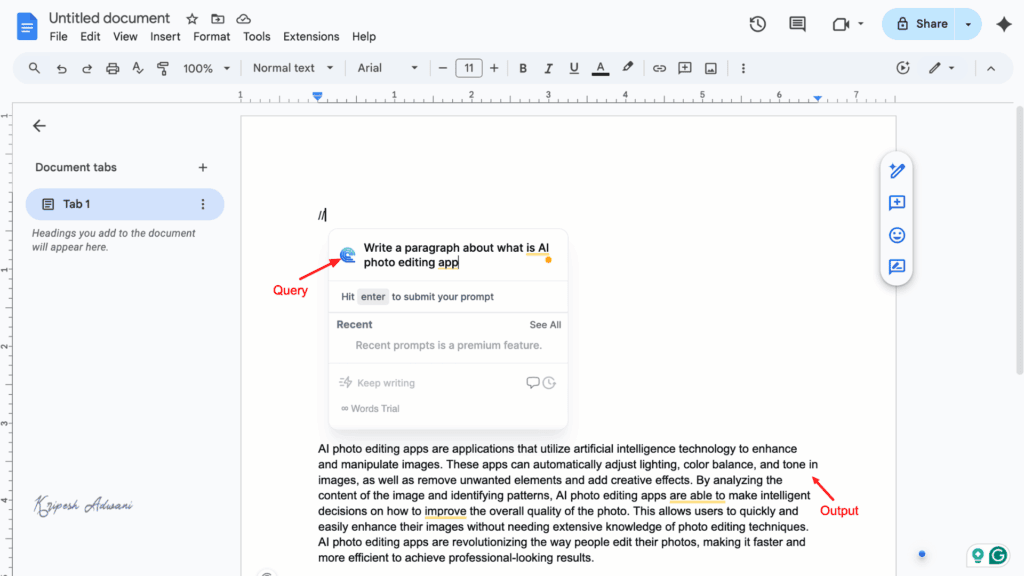Viewport: 1024px width, 576px height.
Task: Open the Tools menu
Action: click(256, 36)
